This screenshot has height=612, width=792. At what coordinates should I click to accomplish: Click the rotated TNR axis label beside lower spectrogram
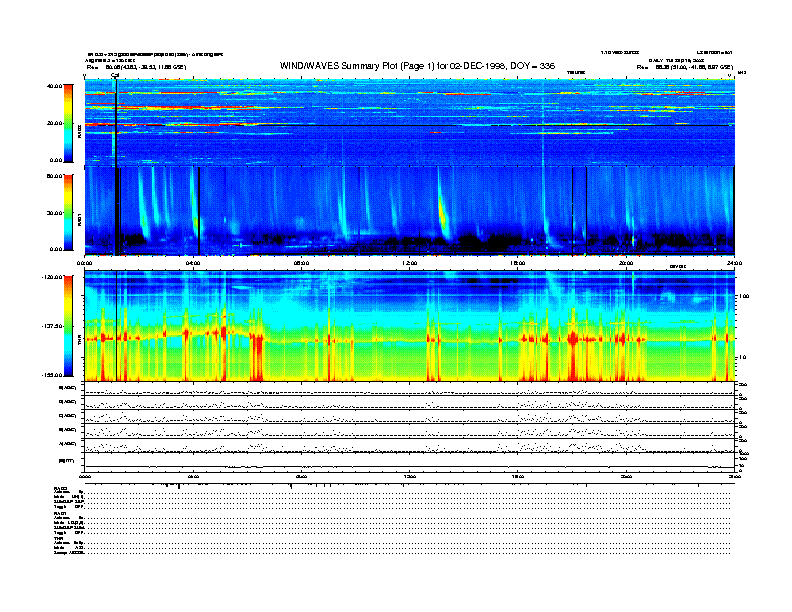[79, 342]
